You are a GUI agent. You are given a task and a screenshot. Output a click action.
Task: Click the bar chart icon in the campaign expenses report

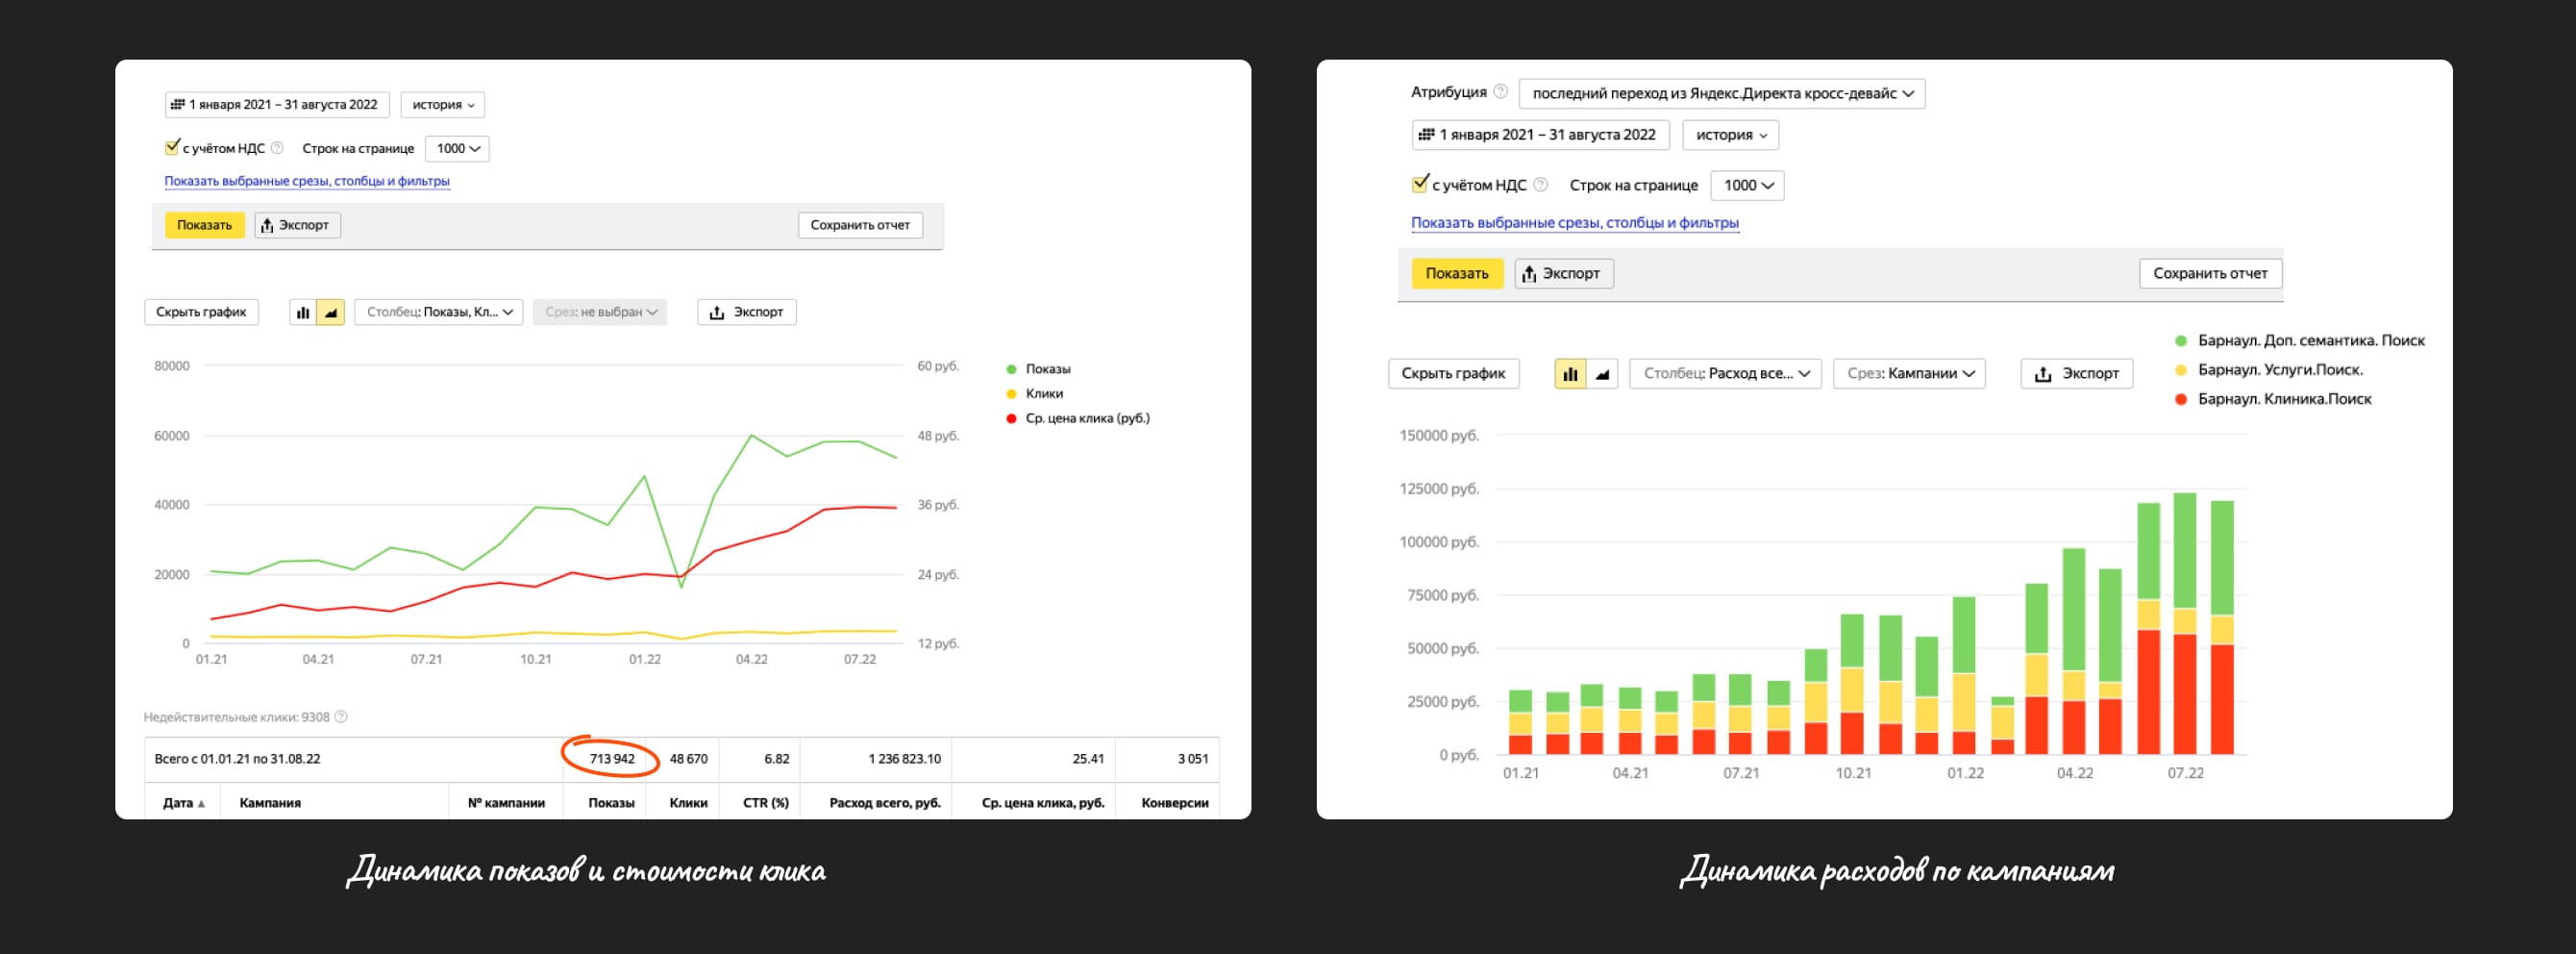(1570, 374)
